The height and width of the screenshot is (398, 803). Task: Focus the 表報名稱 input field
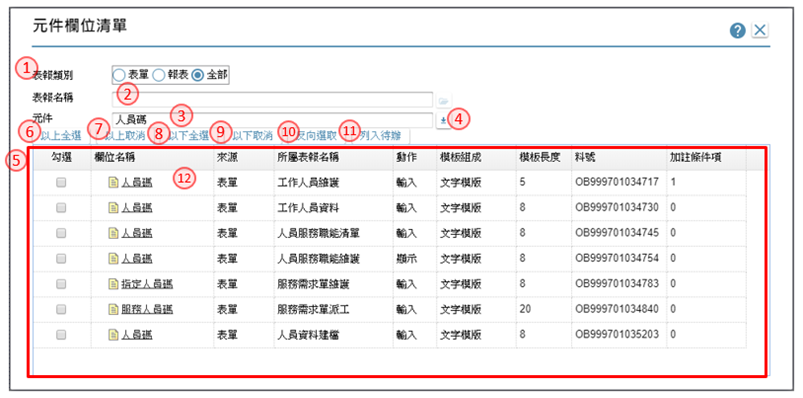[272, 100]
